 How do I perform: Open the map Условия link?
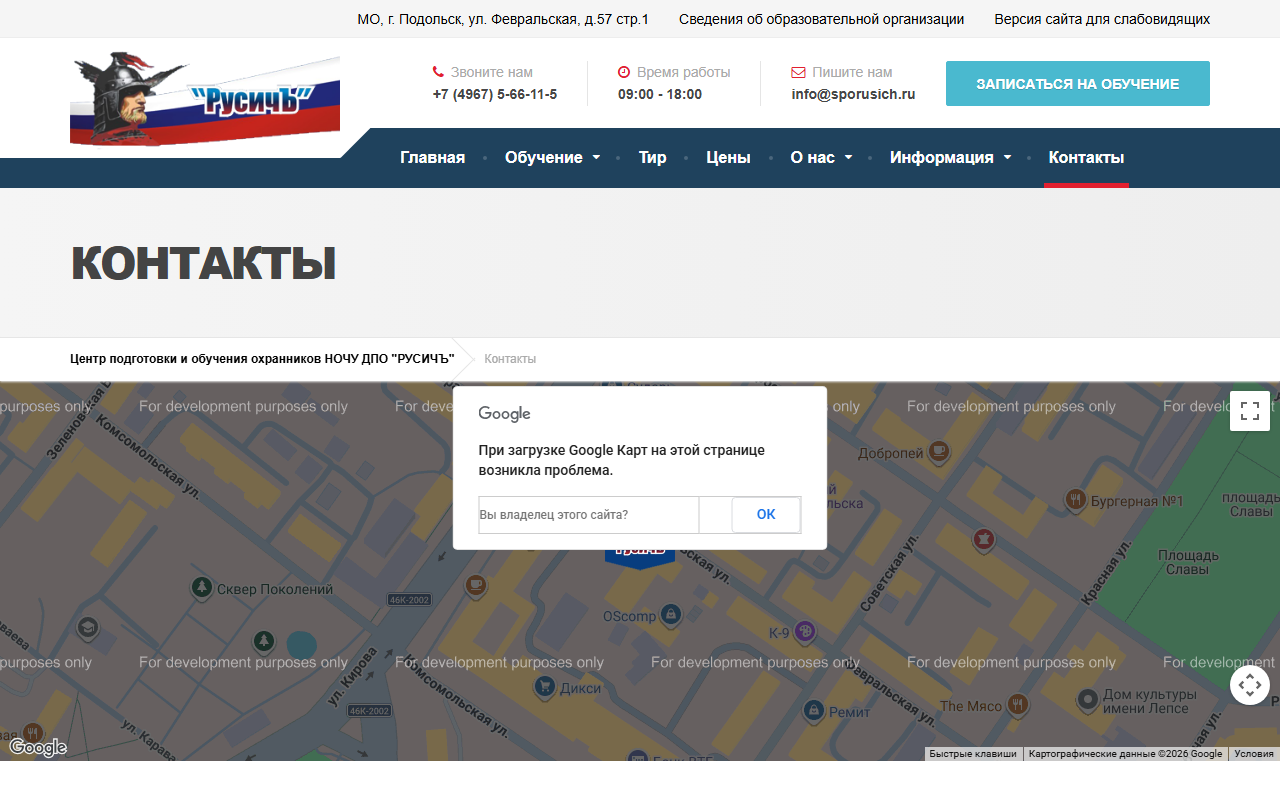tap(1254, 754)
